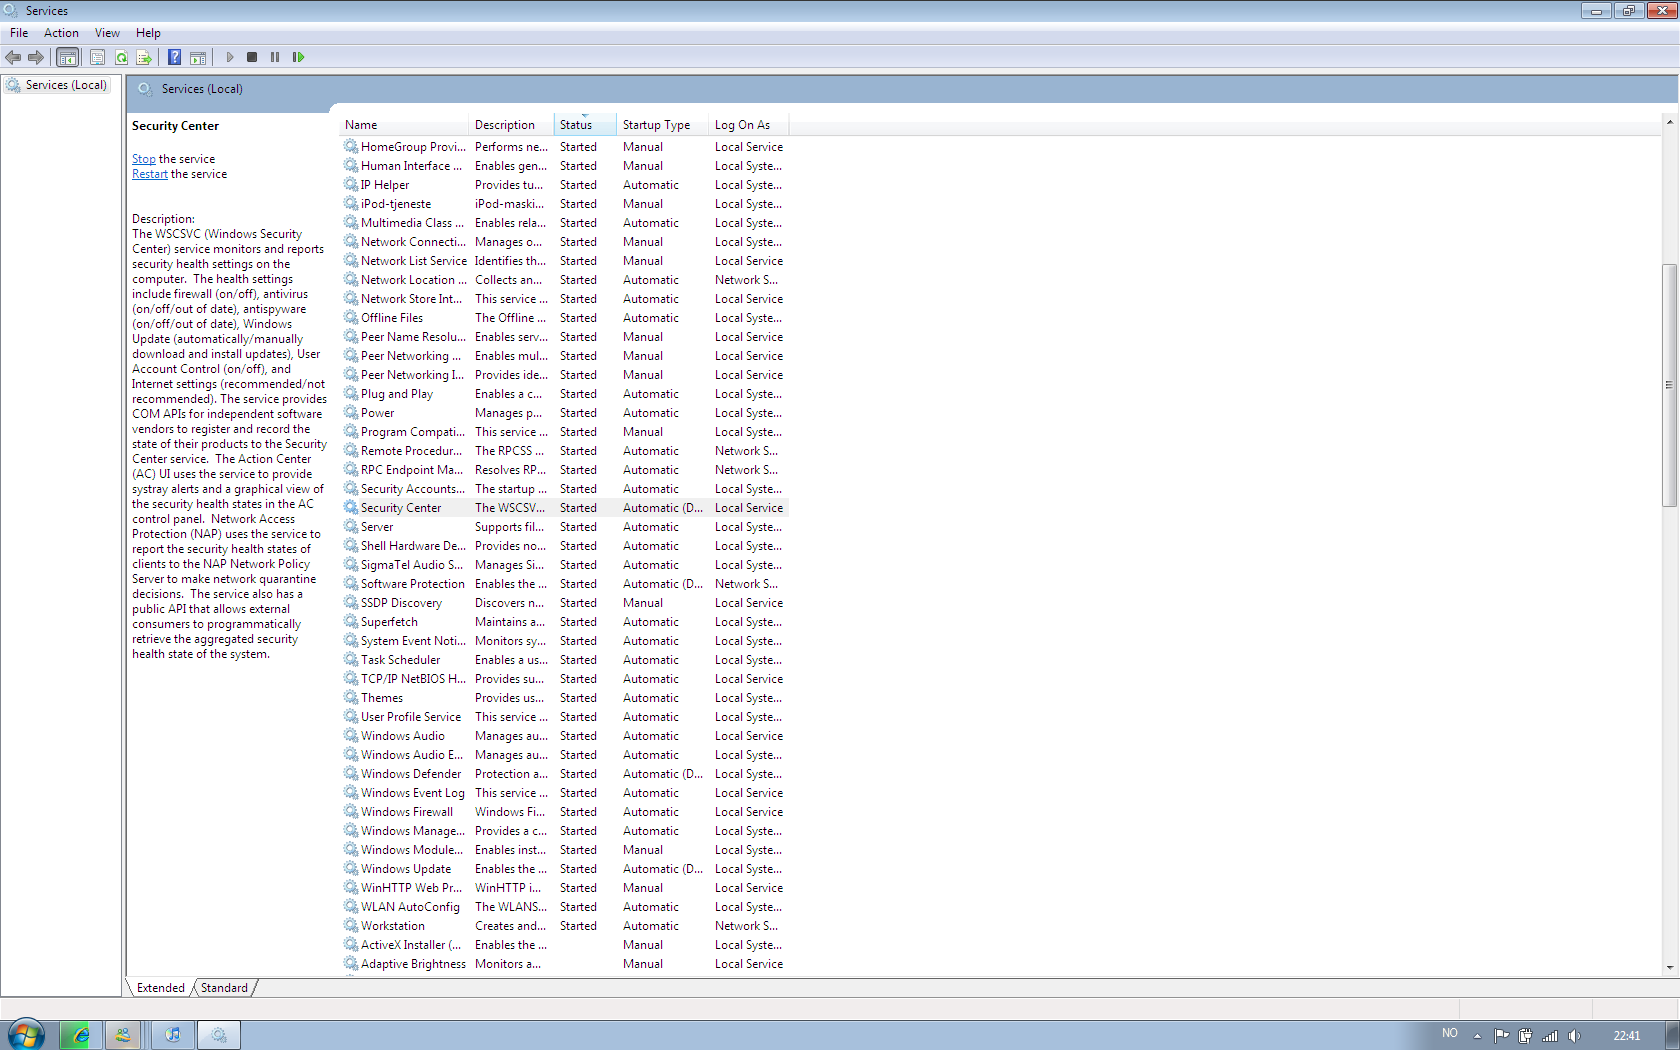
Task: Toggle Show/Hide Action Pane icon
Action: 198,57
